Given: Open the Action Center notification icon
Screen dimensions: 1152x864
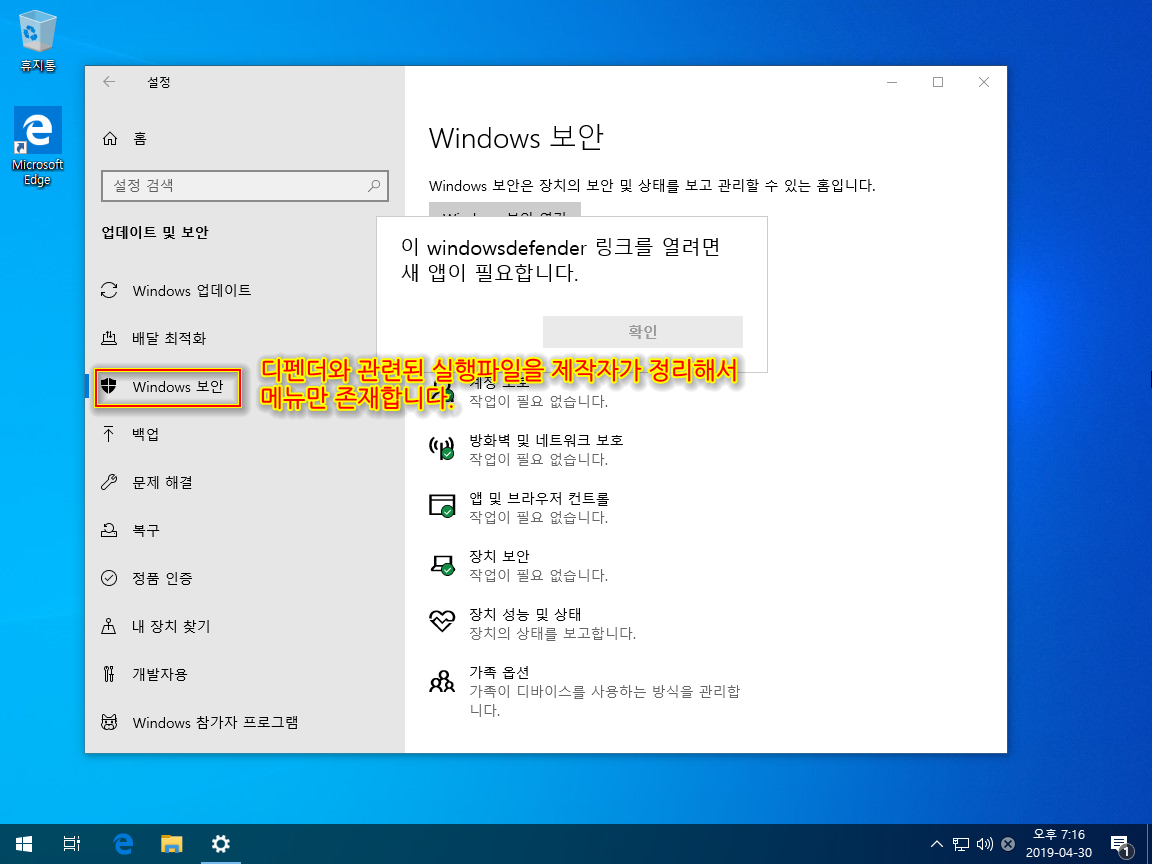Looking at the screenshot, I should coord(1121,845).
